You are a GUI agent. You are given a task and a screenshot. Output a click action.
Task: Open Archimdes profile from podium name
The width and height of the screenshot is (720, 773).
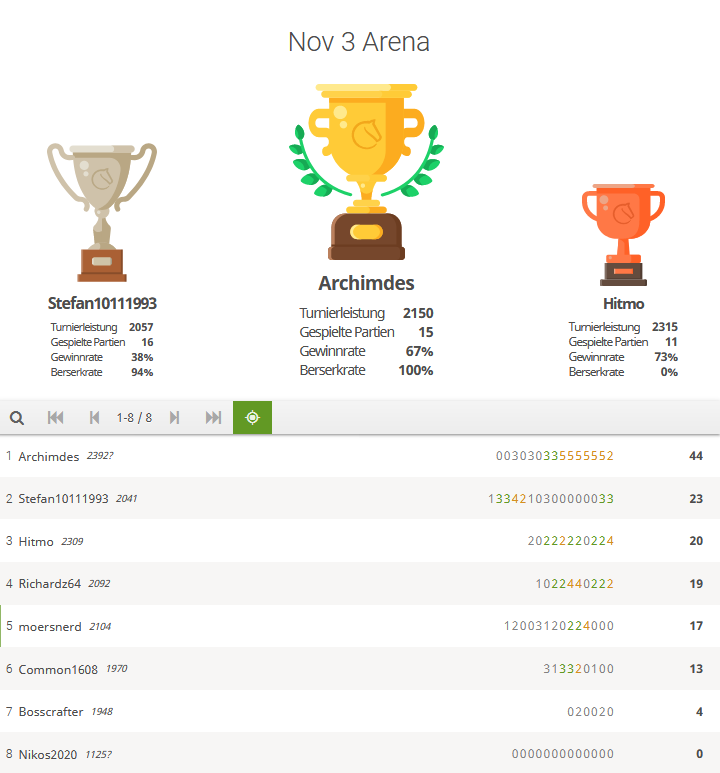(366, 283)
